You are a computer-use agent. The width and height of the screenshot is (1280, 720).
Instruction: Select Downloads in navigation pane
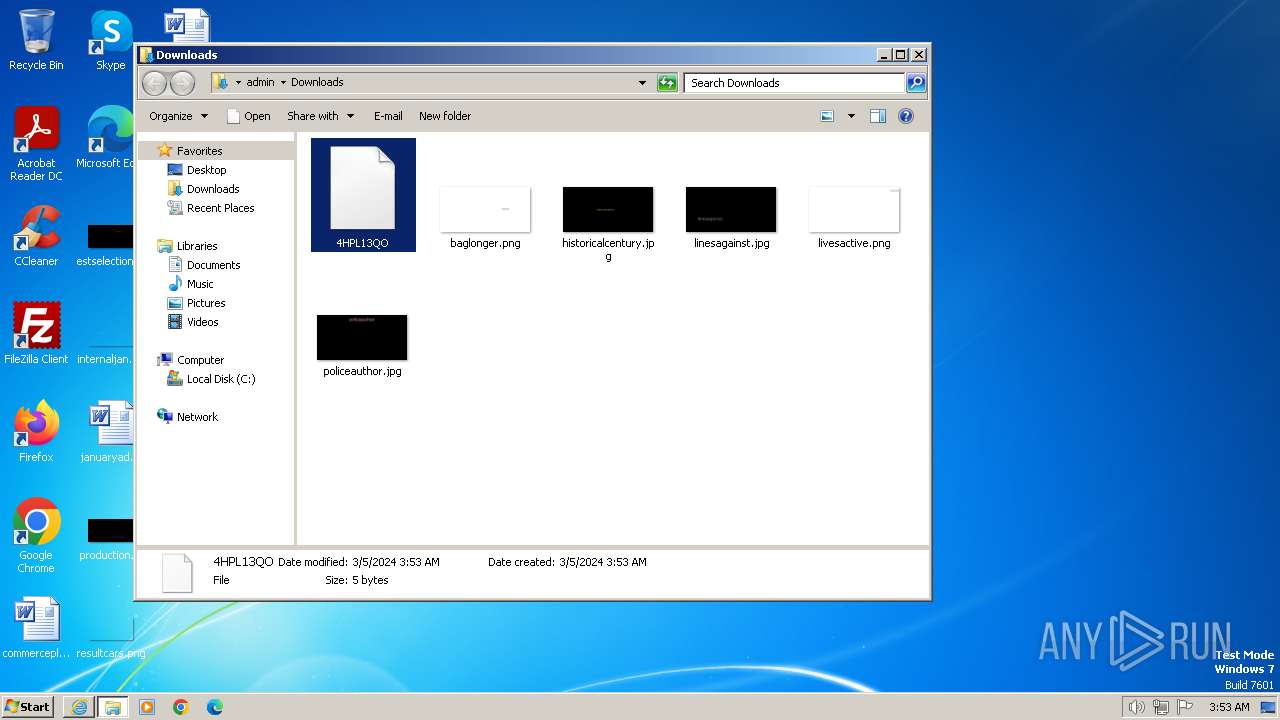pyautogui.click(x=213, y=189)
